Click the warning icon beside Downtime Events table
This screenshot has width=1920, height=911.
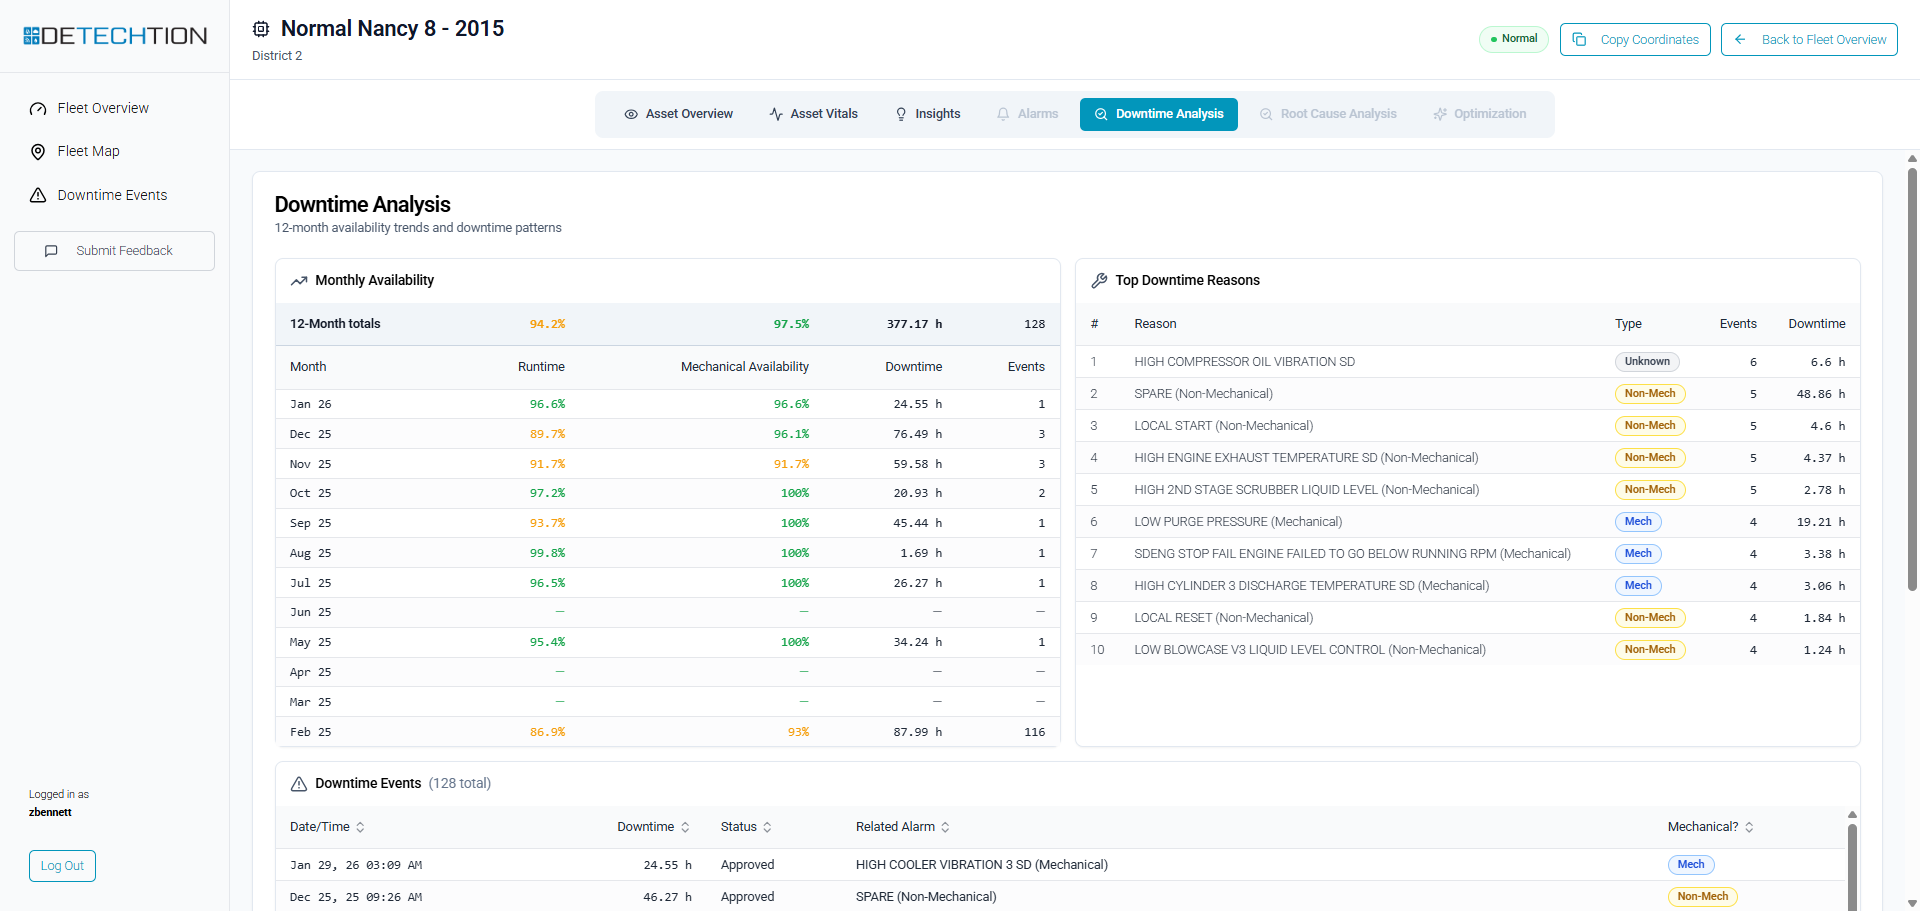point(299,784)
